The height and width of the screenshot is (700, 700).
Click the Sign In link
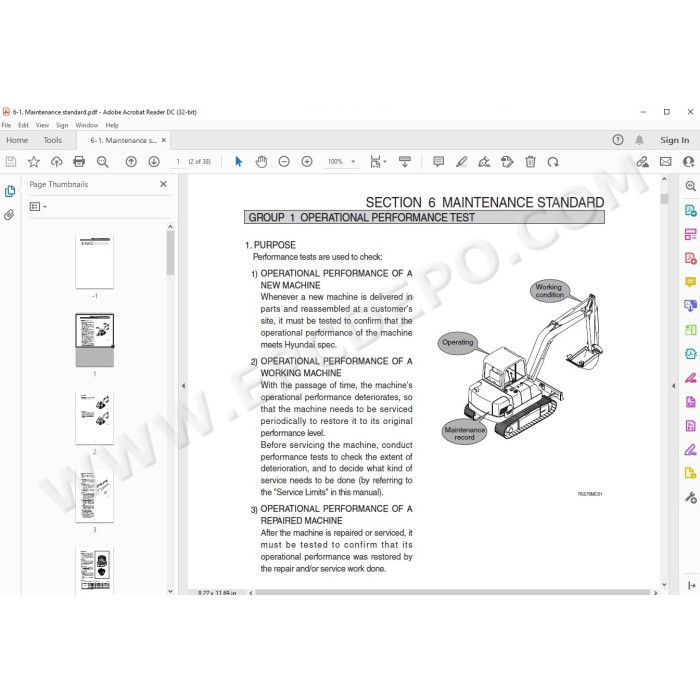click(x=675, y=140)
